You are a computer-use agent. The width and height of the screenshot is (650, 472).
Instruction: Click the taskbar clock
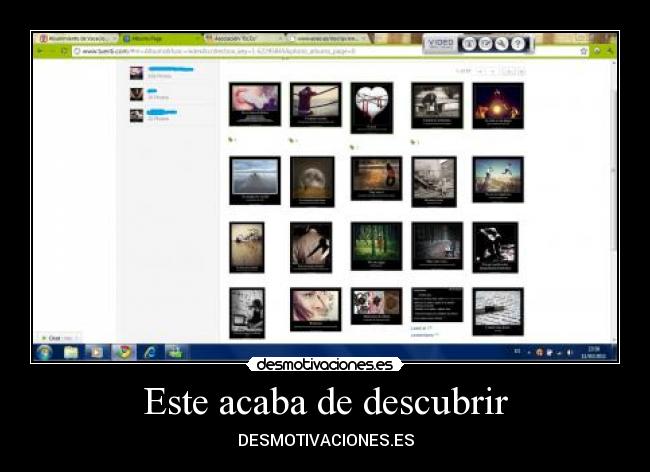coord(594,353)
